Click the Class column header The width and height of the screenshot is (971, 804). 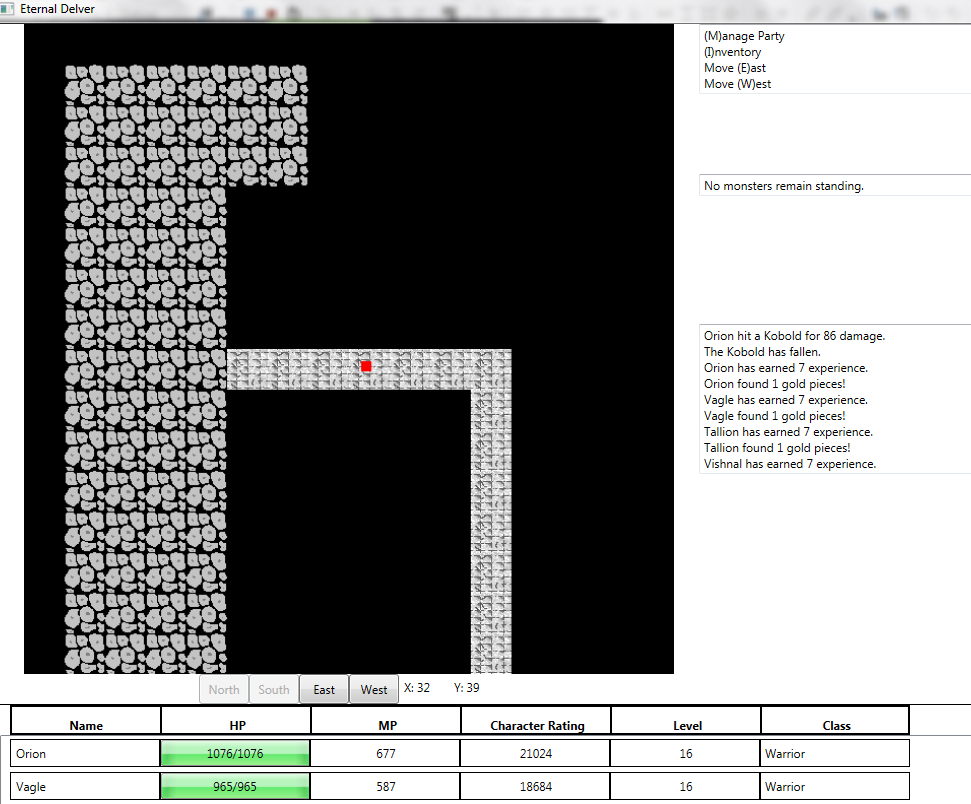836,725
